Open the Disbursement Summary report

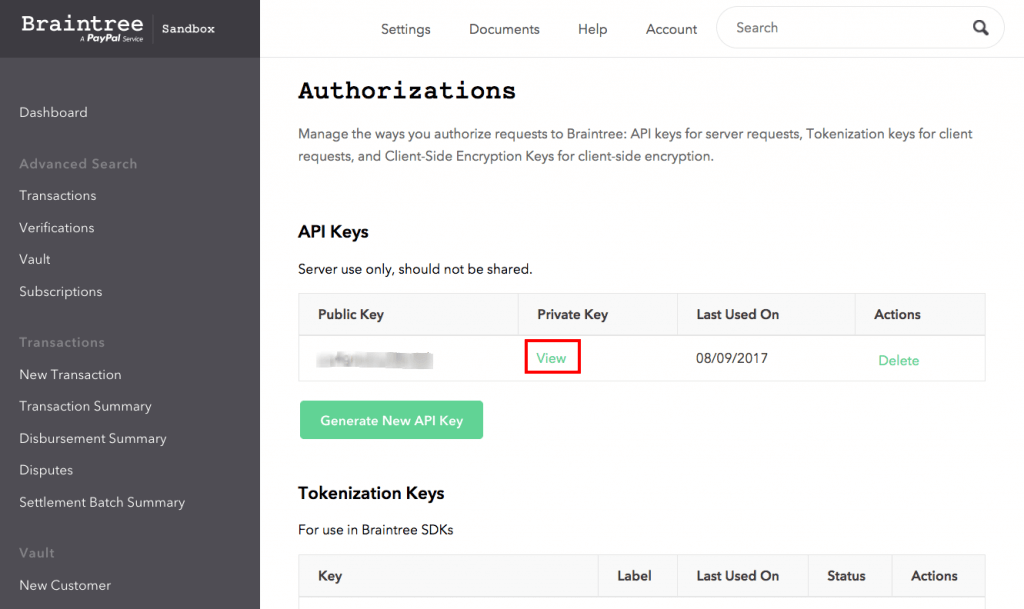pyautogui.click(x=92, y=438)
